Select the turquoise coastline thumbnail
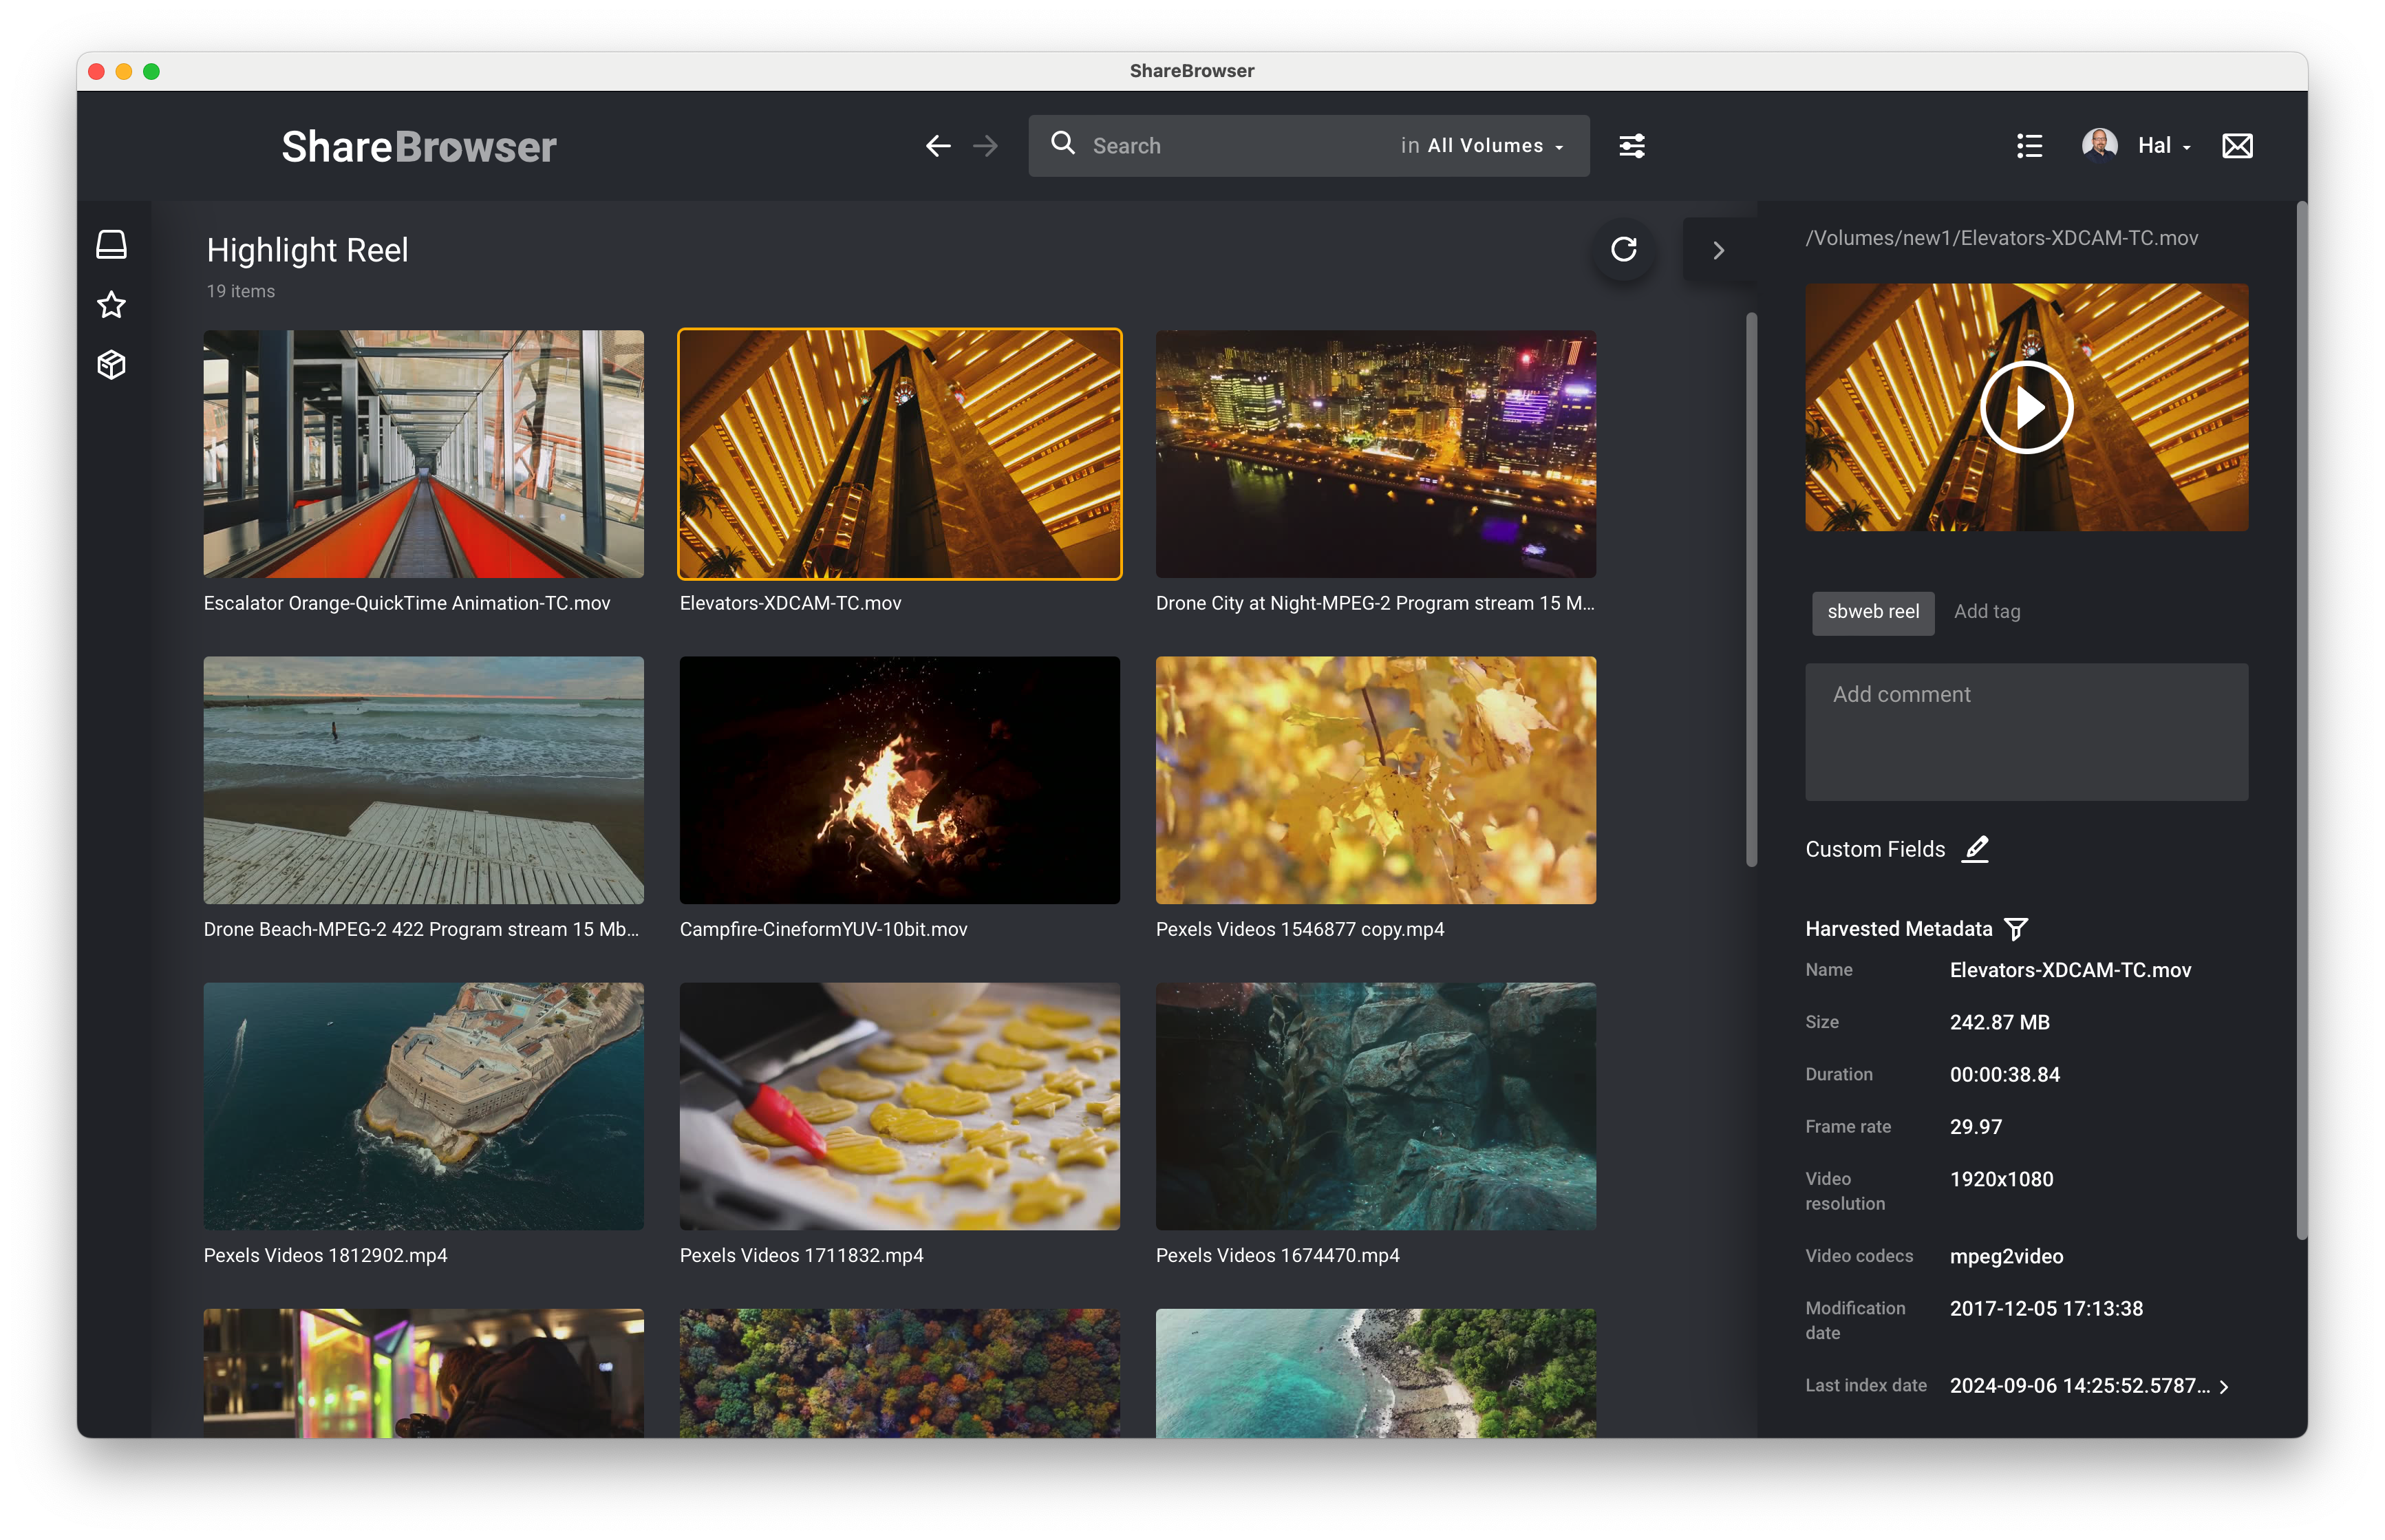2385x1540 pixels. pyautogui.click(x=1375, y=1373)
